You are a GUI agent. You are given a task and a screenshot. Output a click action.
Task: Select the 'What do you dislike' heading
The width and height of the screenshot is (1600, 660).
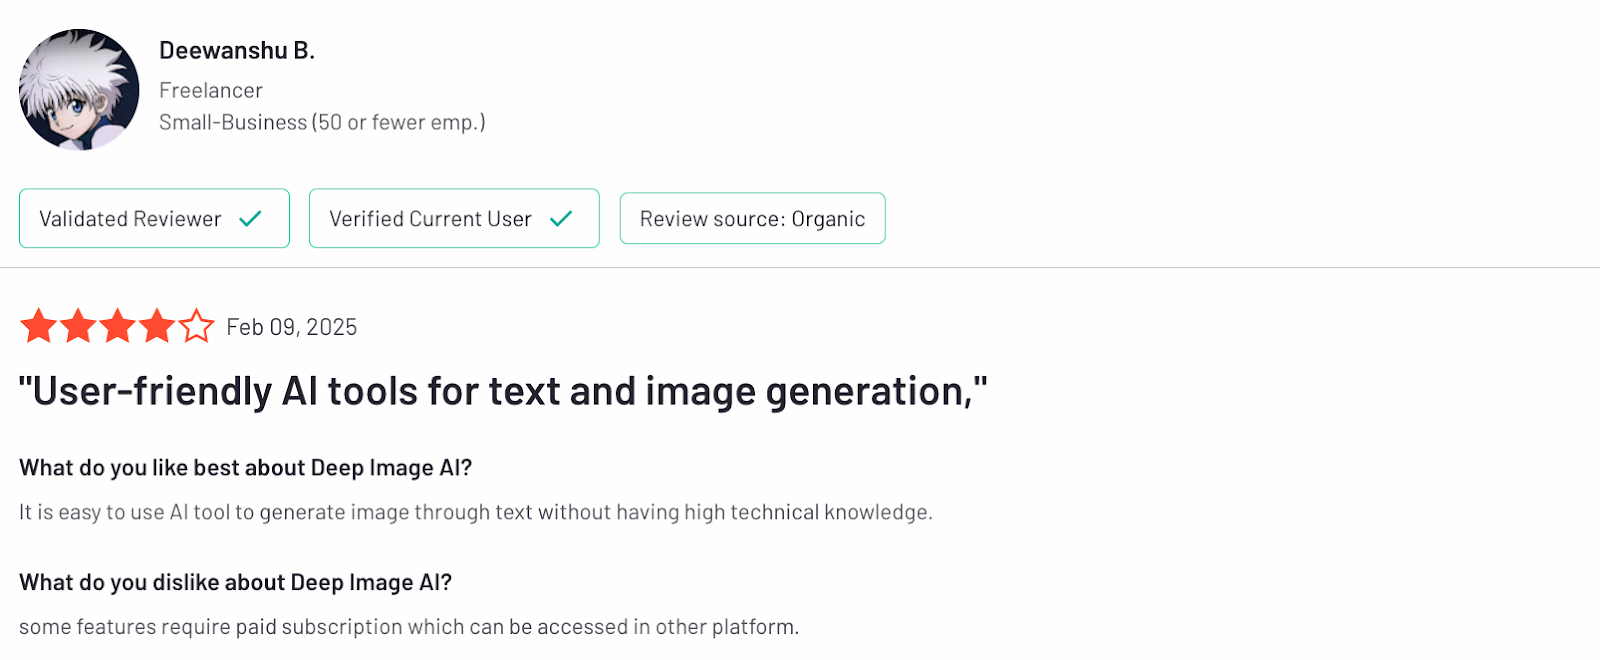tap(235, 582)
